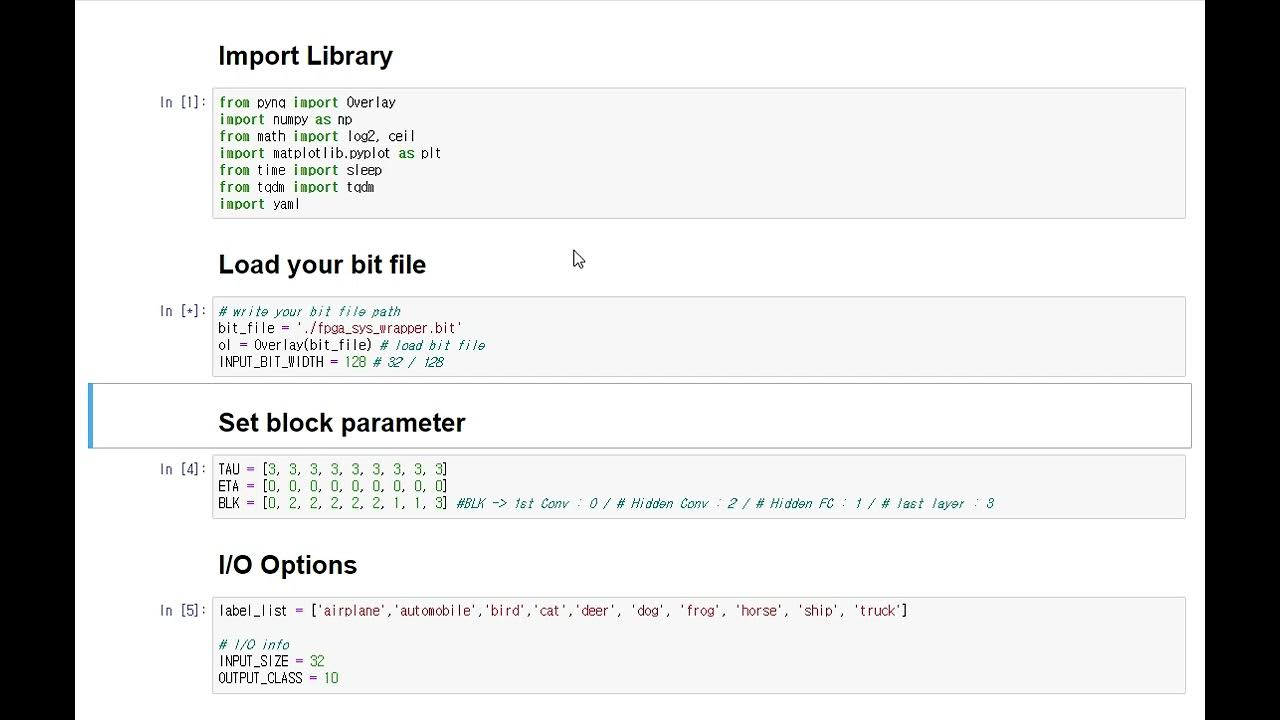Click the ETA list assignment line
Screen dimensions: 1280x720
click(332, 486)
